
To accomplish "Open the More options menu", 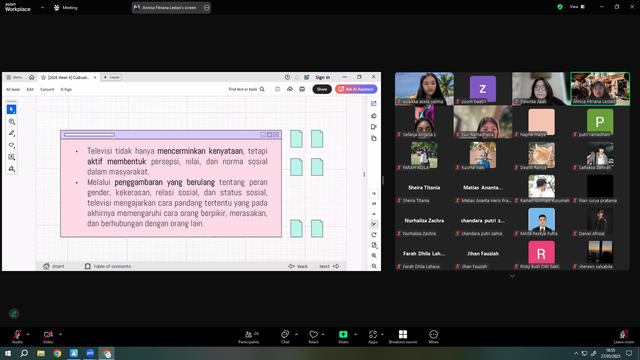I will tap(433, 337).
